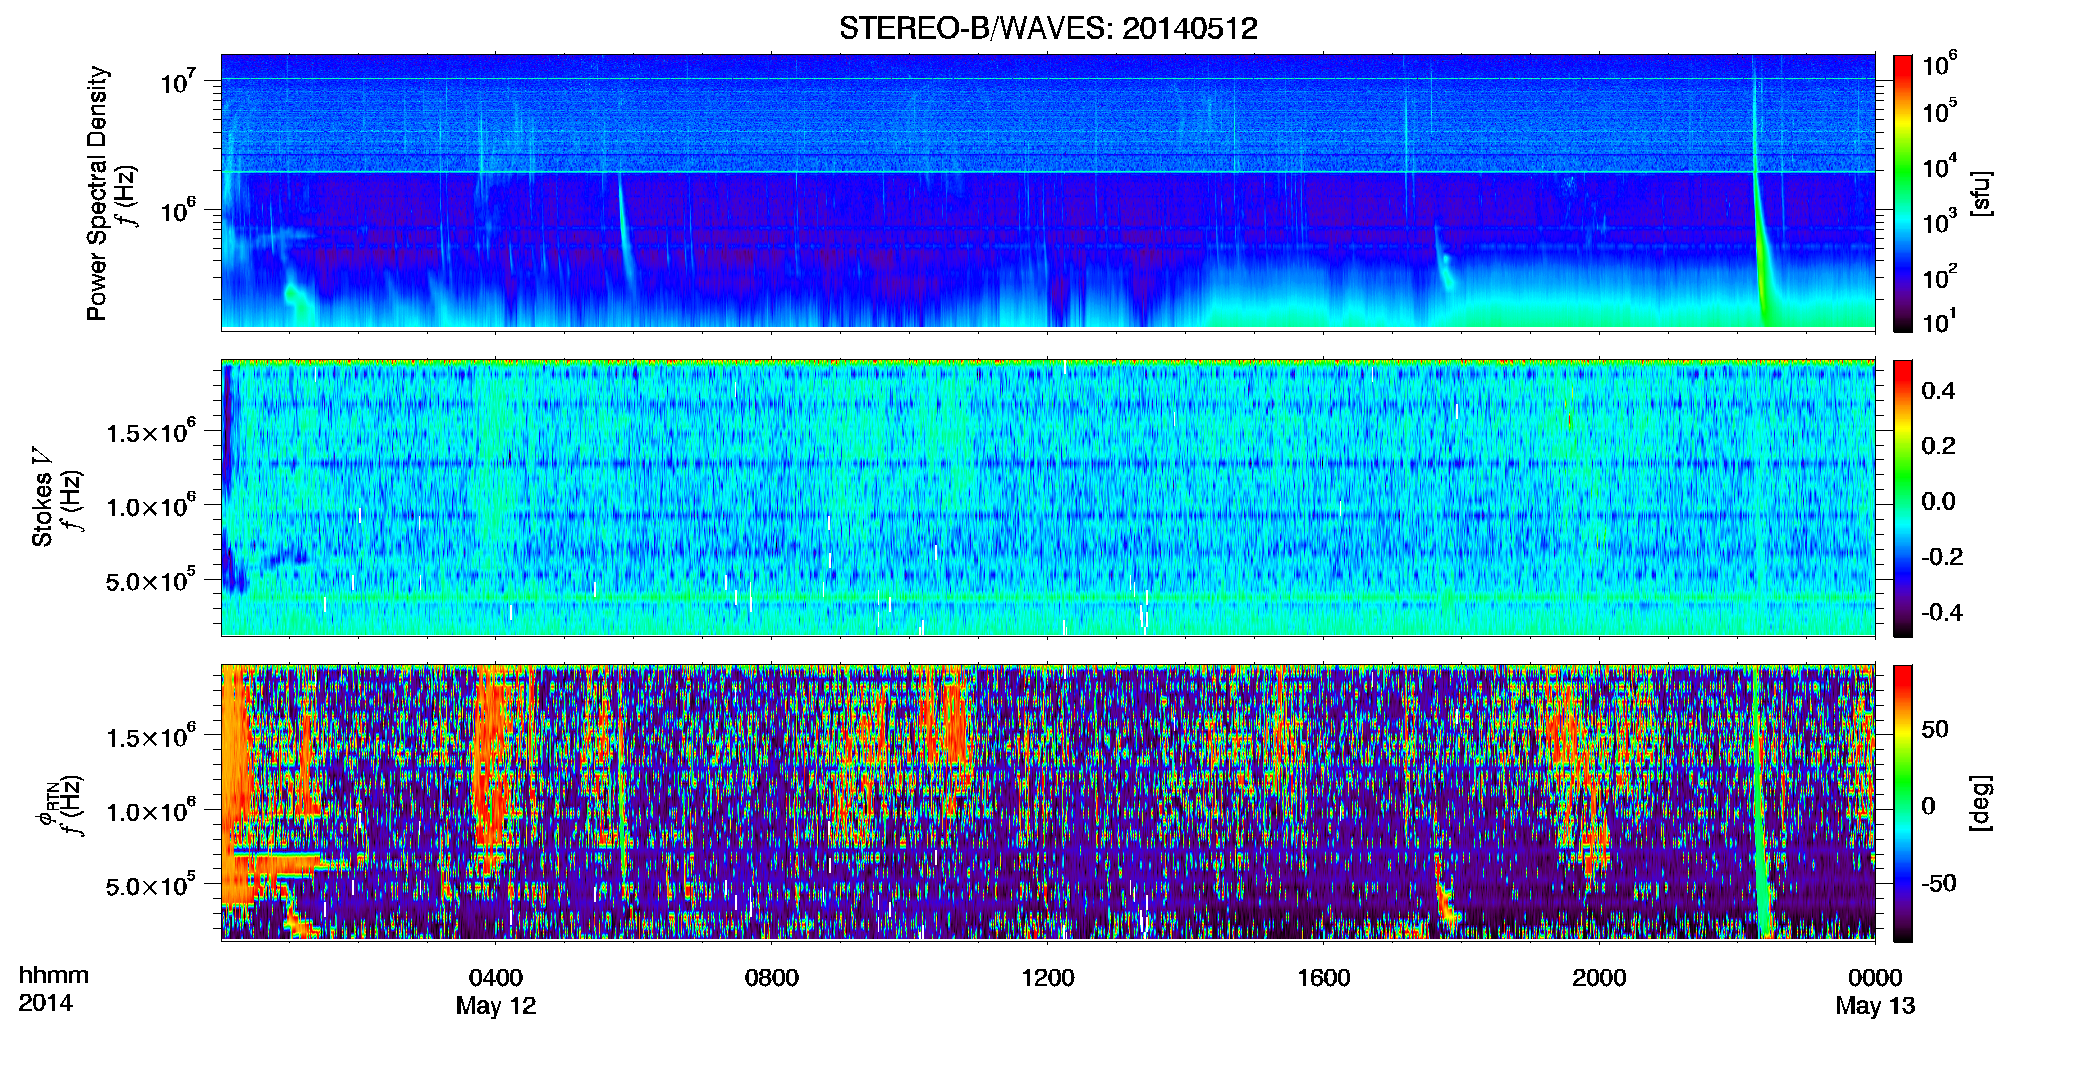Viewport: 2096px width, 1080px height.
Task: Click the hhmm 2014 axis caption
Action: click(x=53, y=989)
